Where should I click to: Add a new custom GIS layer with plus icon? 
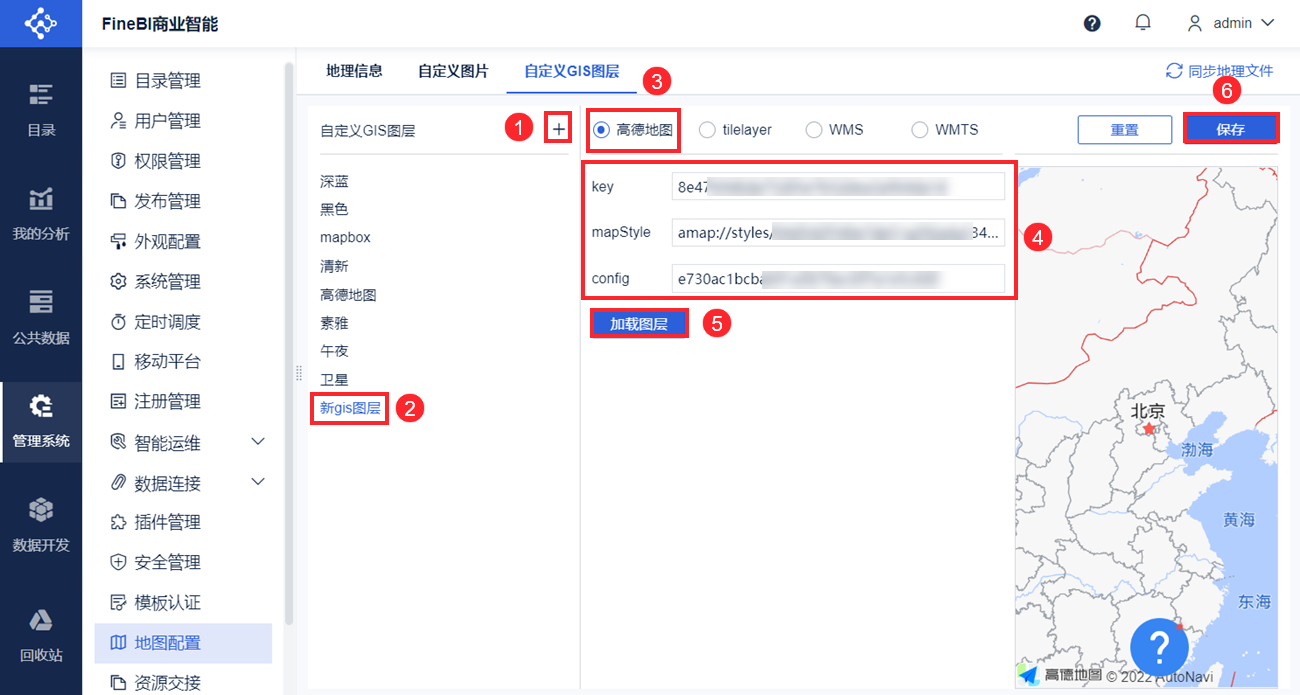click(558, 128)
